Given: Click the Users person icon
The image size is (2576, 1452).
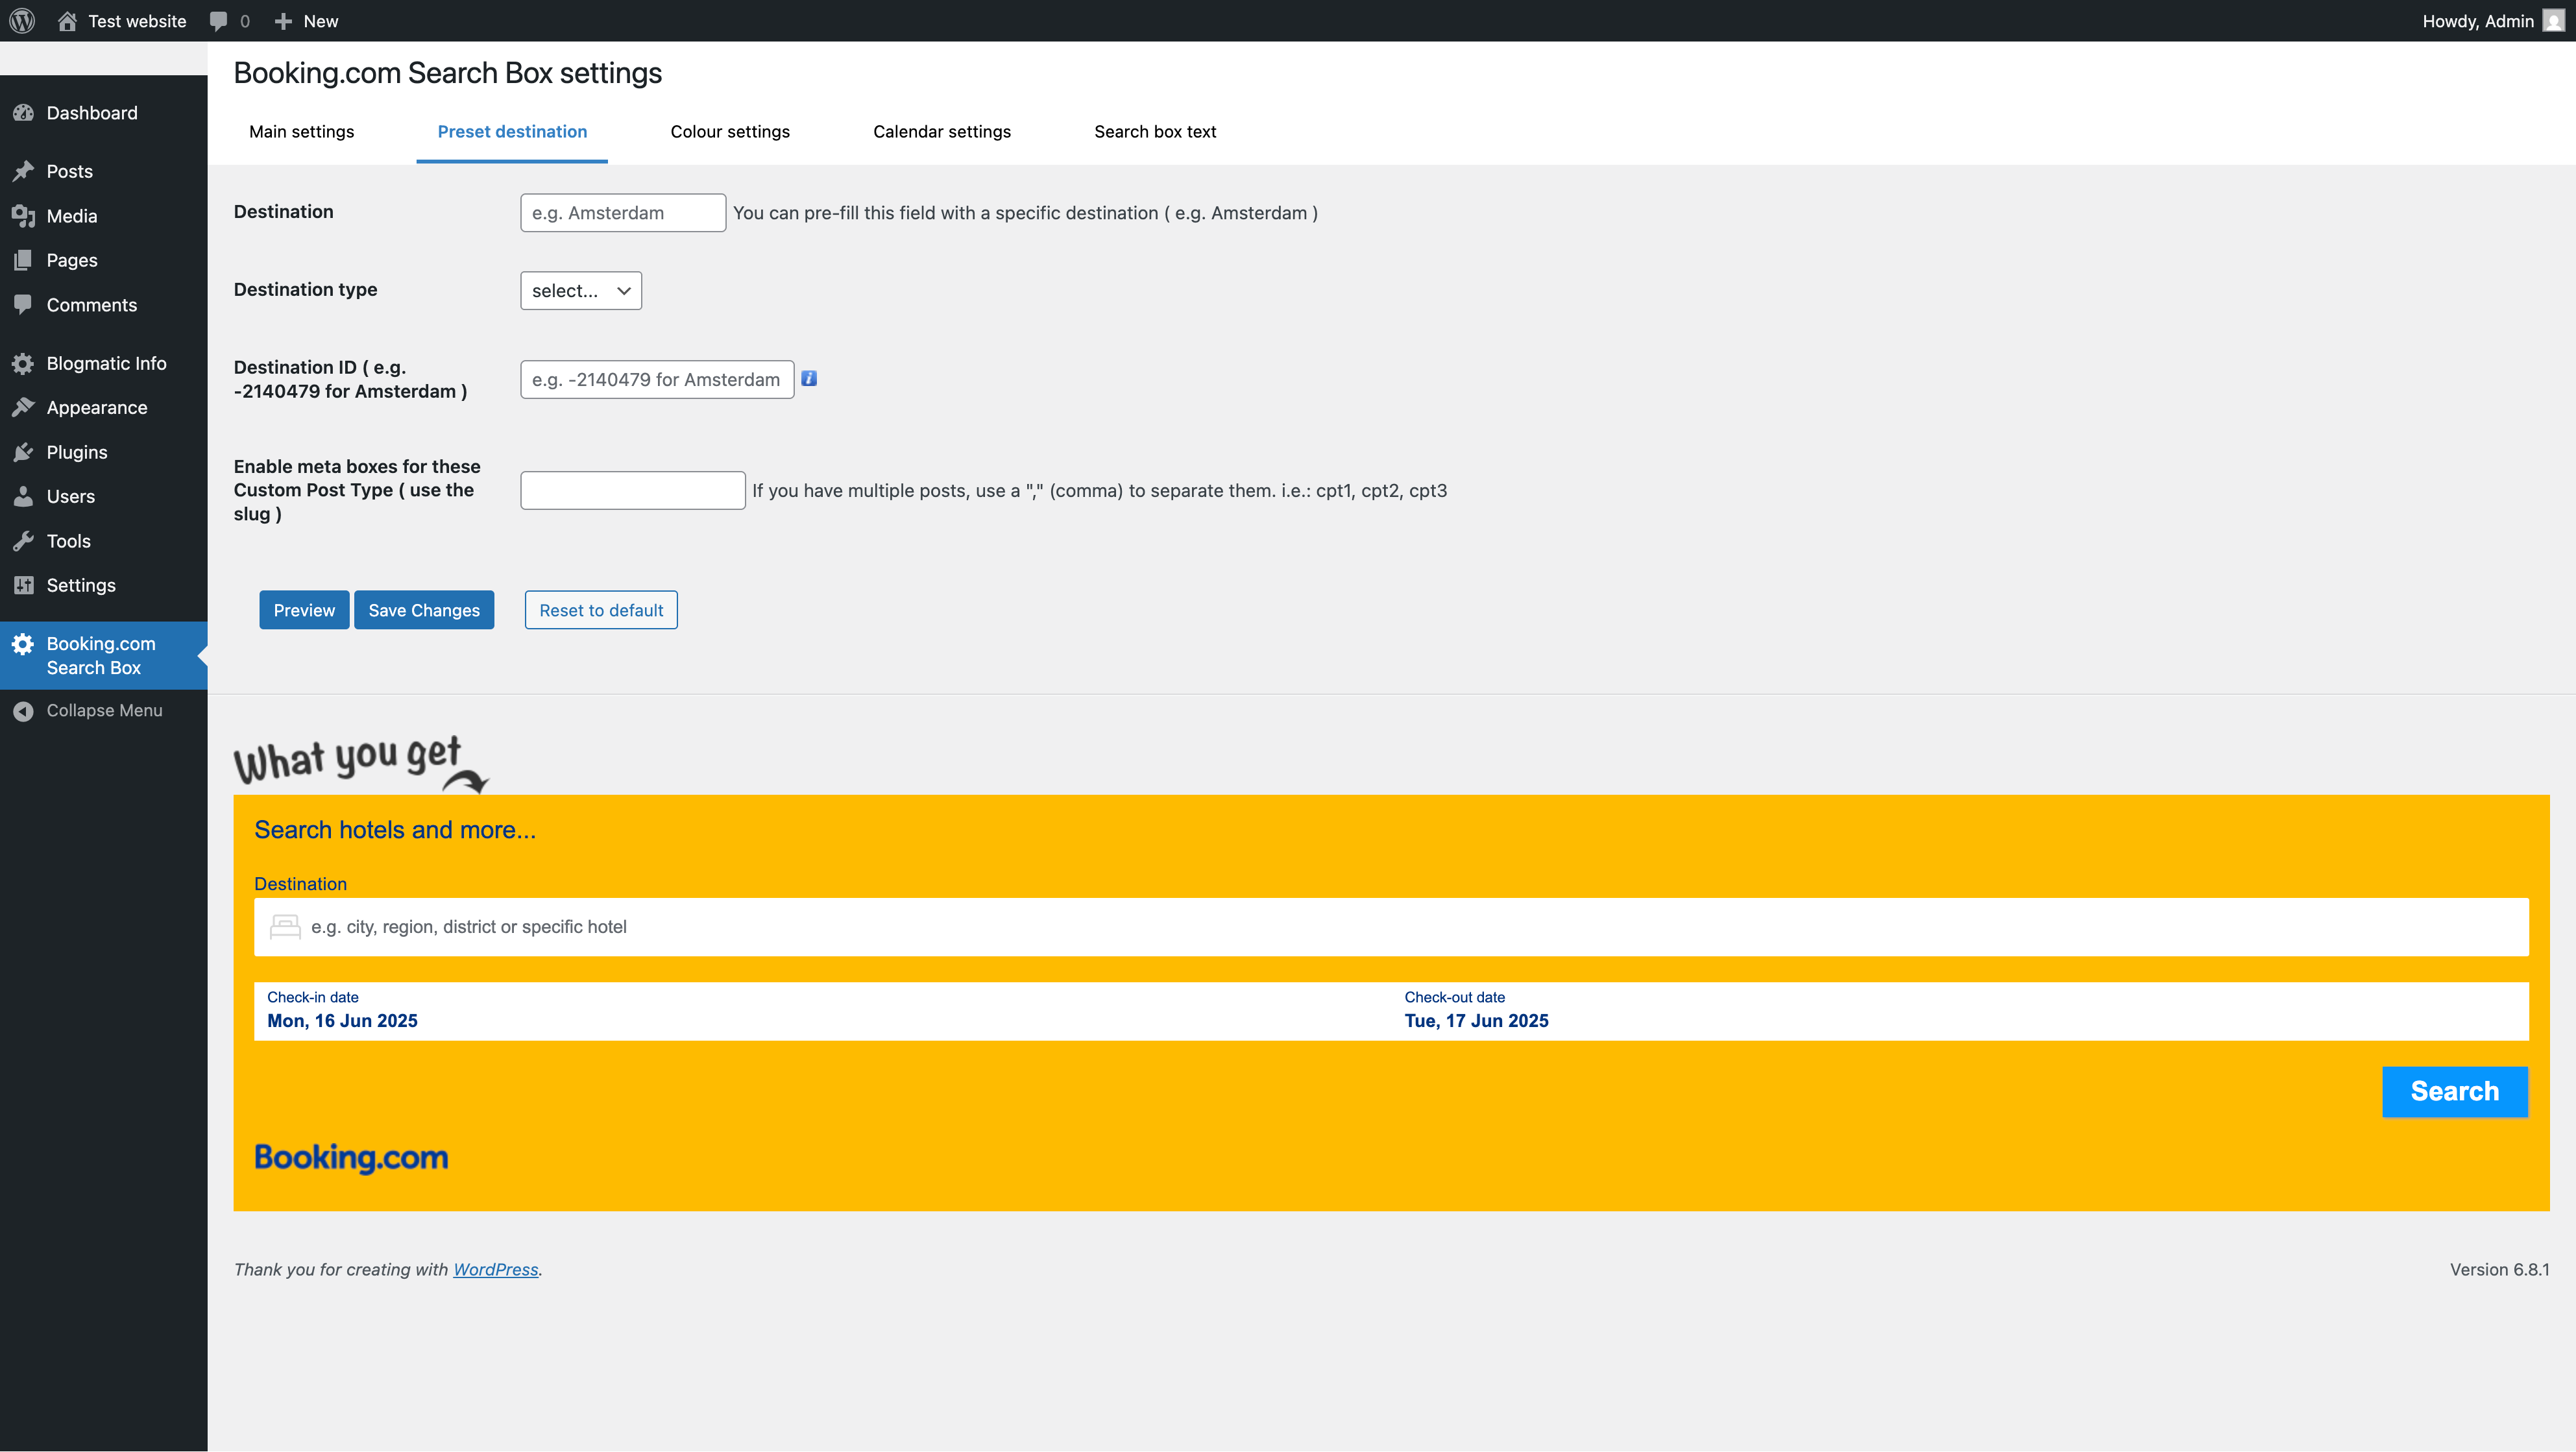Looking at the screenshot, I should (23, 496).
